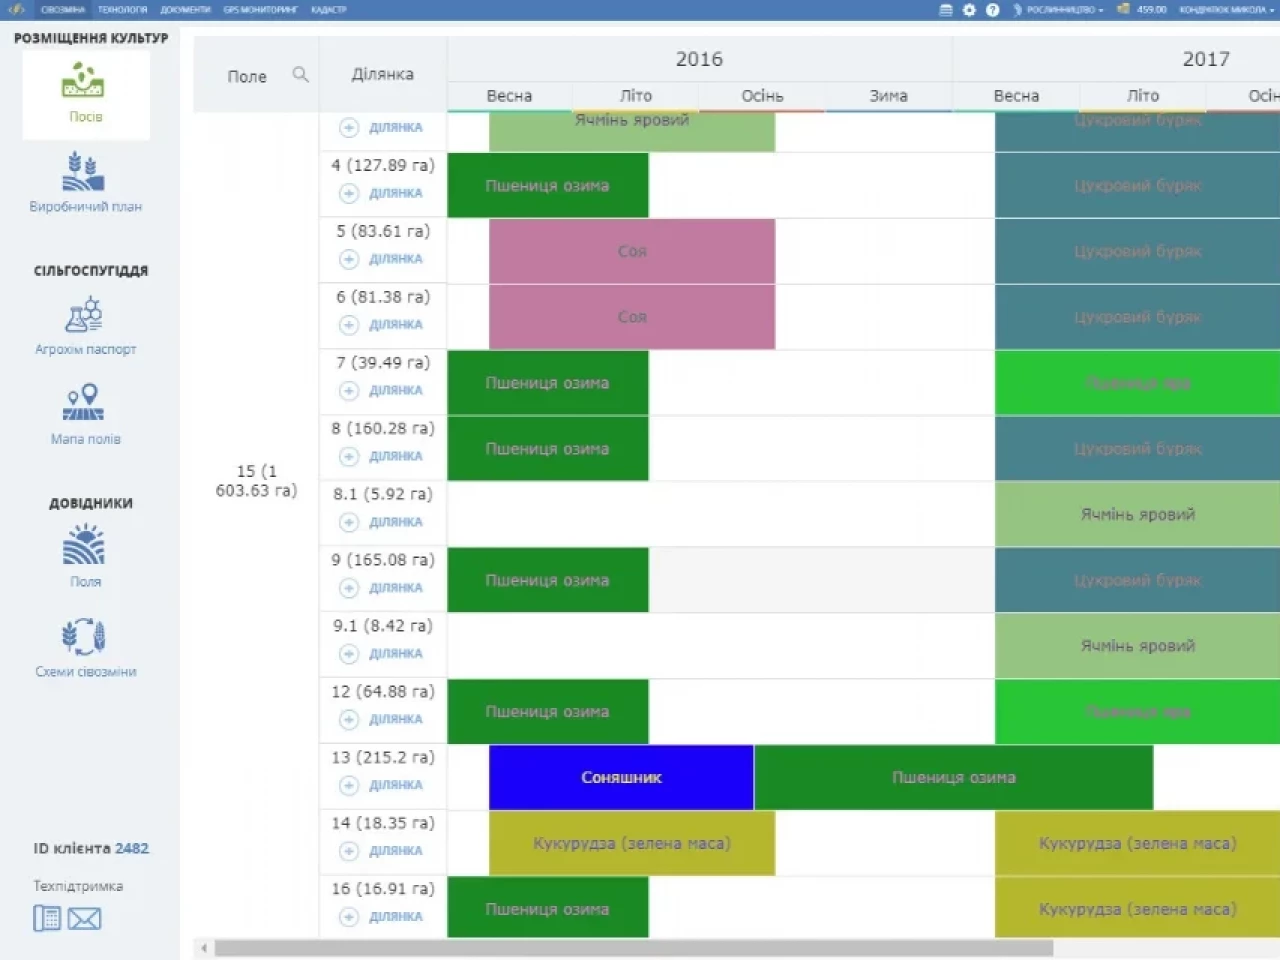
Task: Expand ділянка under field 8.1 (5.92 га)
Action: click(349, 522)
